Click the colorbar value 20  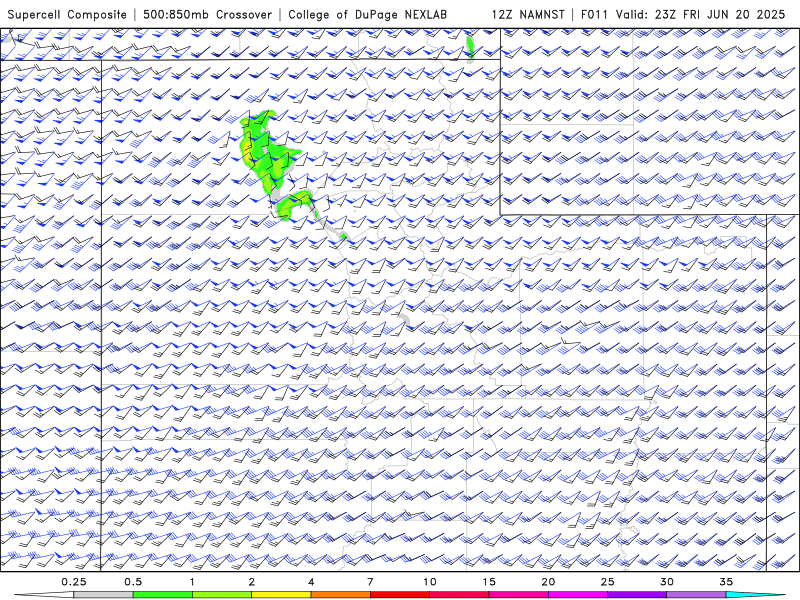tap(548, 582)
